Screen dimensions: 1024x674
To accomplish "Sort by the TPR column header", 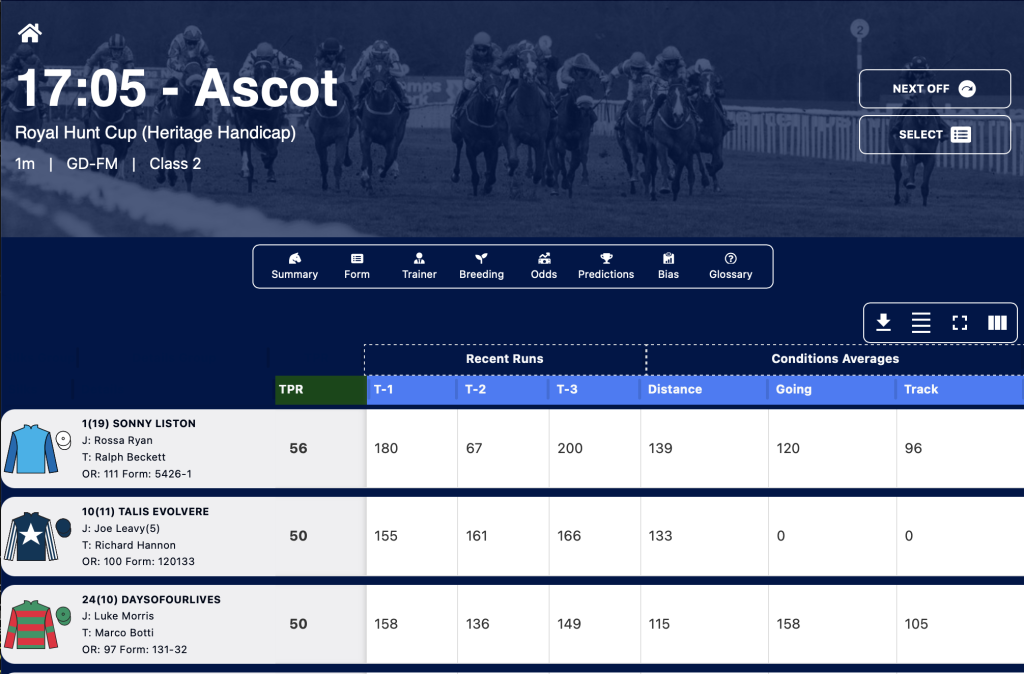I will (321, 389).
